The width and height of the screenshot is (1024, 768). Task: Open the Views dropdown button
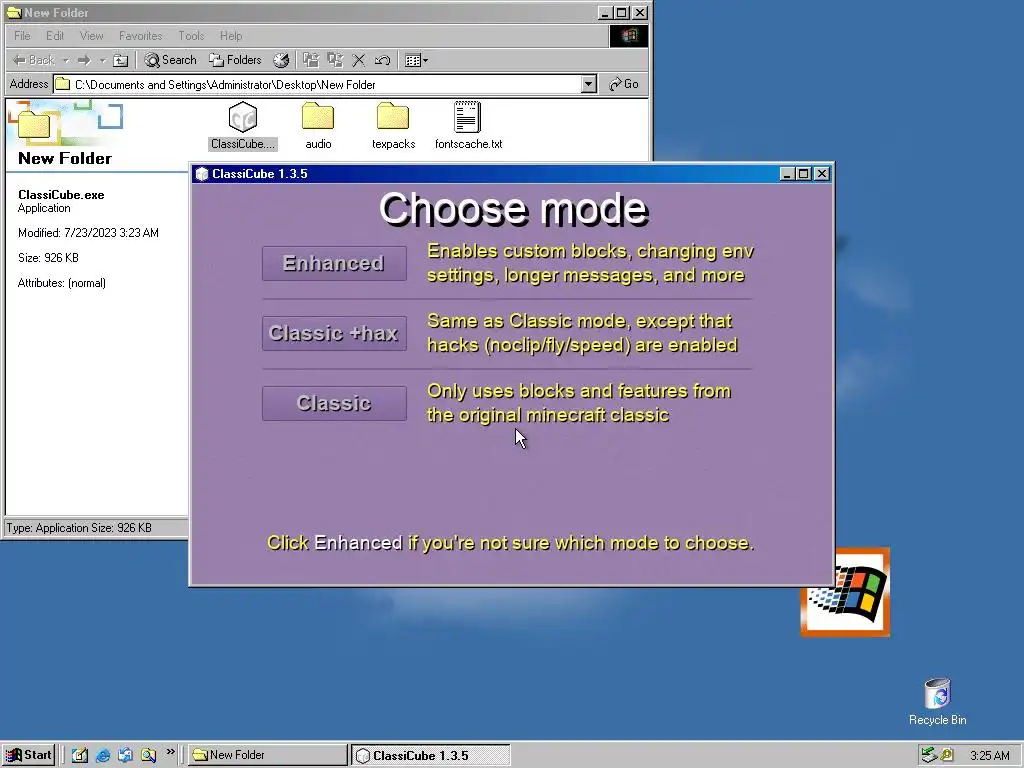click(x=416, y=60)
